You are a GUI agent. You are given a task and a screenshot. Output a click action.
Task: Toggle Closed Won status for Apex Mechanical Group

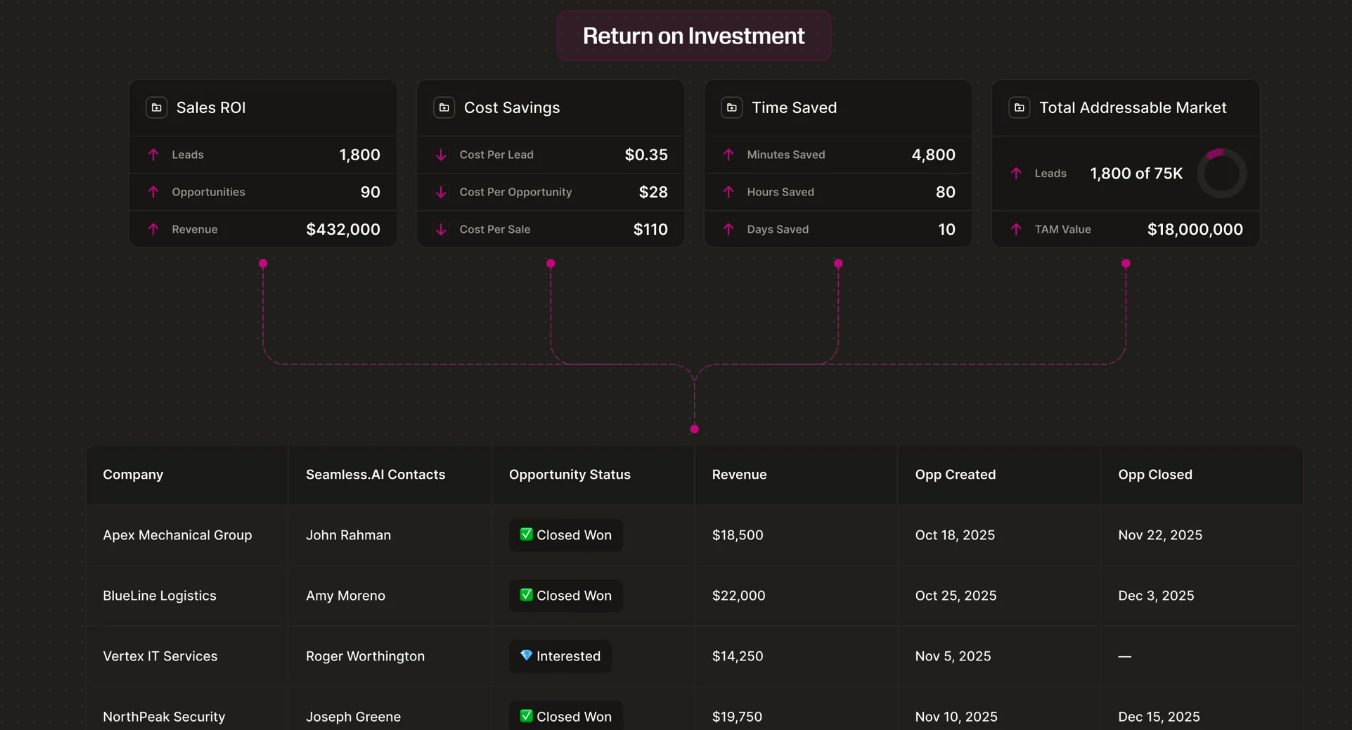[565, 535]
